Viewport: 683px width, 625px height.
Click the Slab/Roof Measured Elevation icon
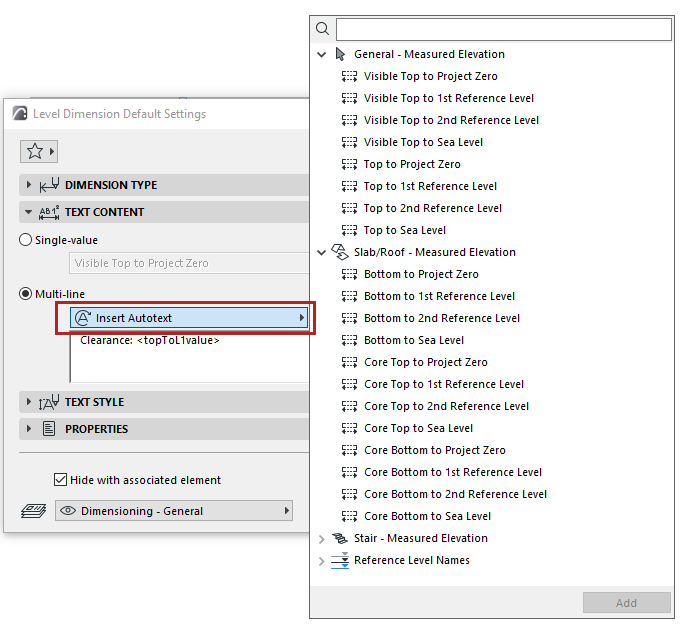340,252
